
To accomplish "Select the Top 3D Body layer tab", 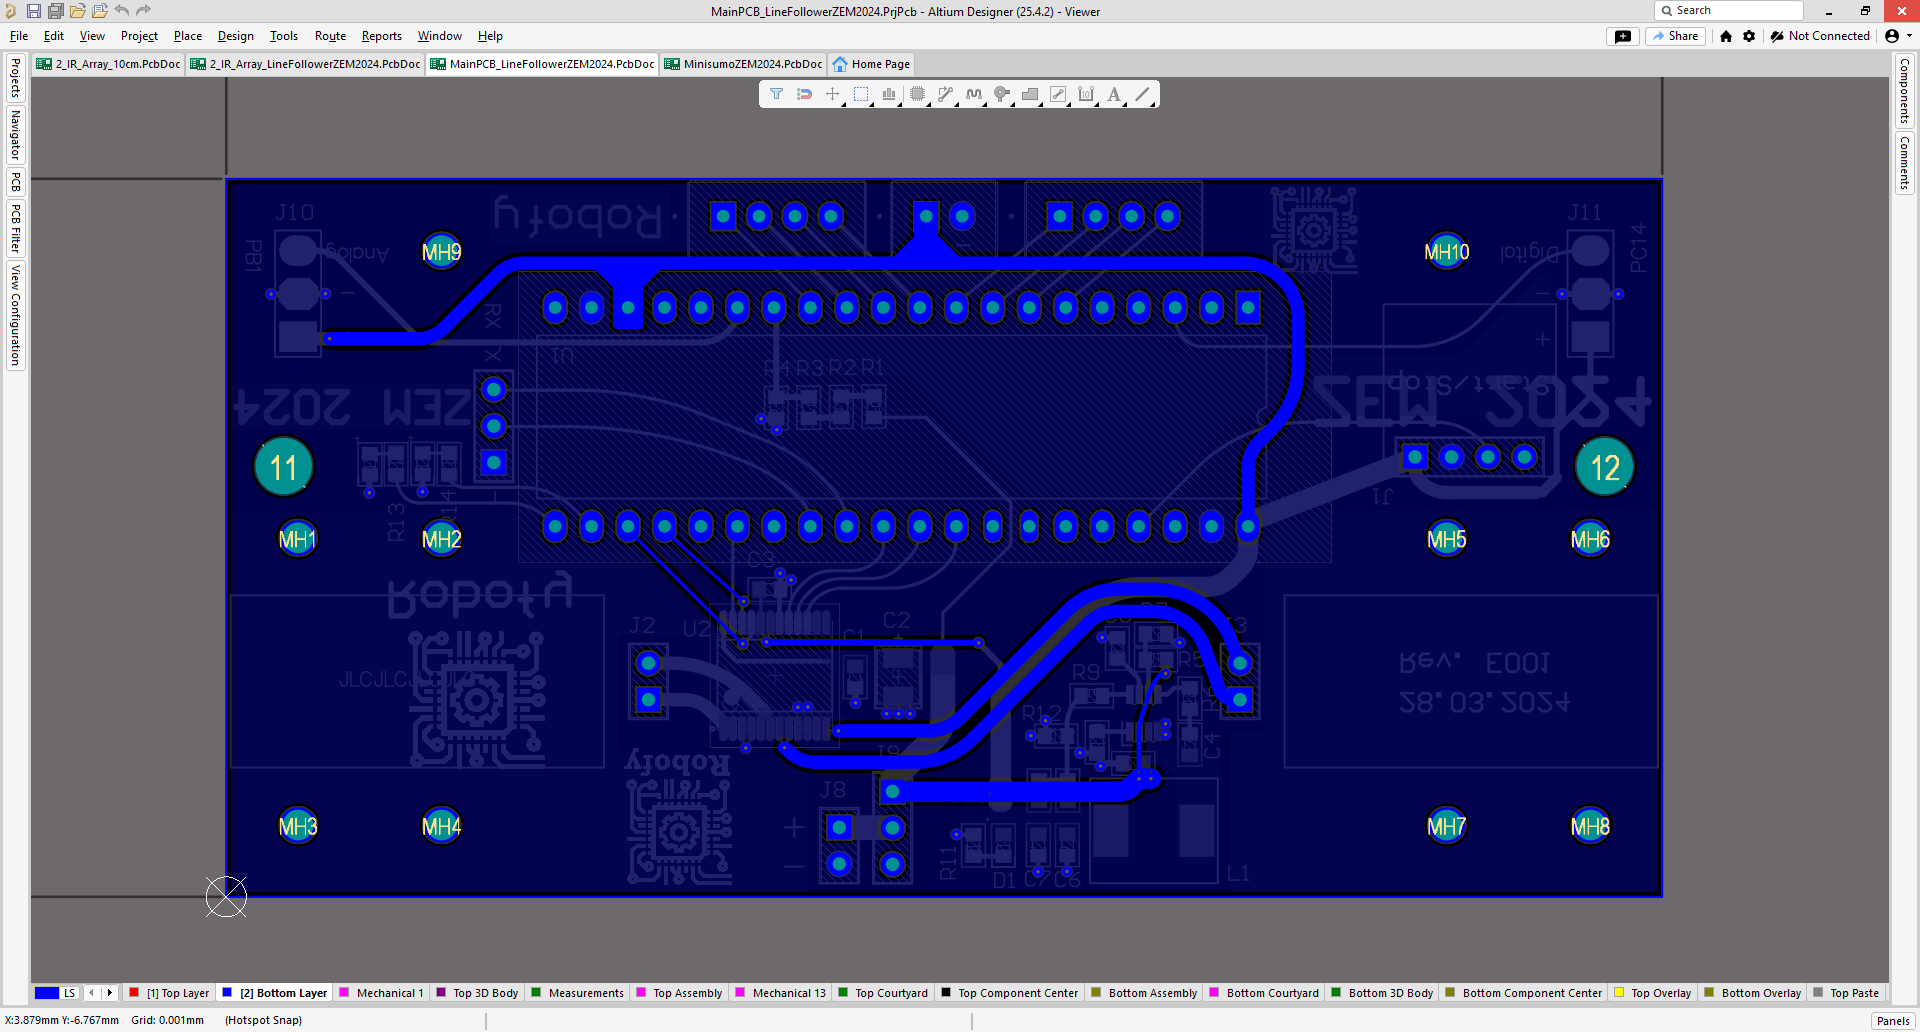I will coord(477,993).
